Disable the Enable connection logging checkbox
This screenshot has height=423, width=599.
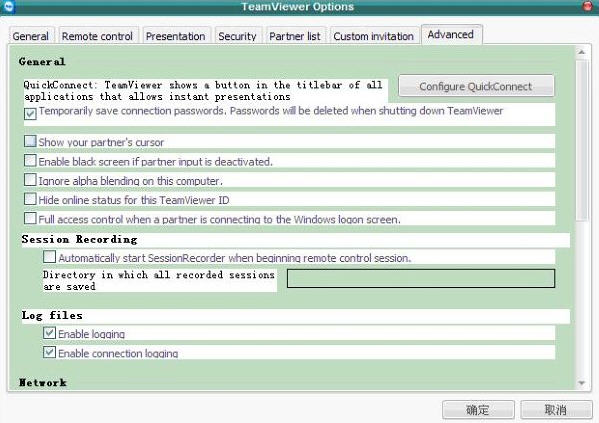[x=49, y=352]
